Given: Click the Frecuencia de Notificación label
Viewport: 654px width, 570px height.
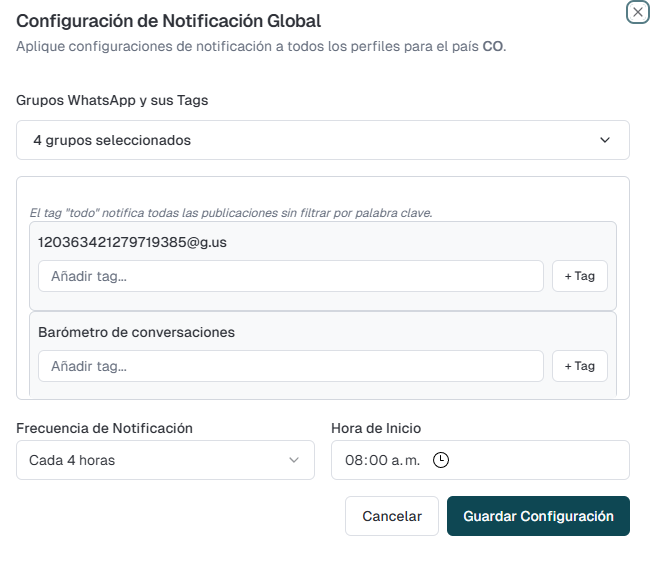Looking at the screenshot, I should point(104,428).
